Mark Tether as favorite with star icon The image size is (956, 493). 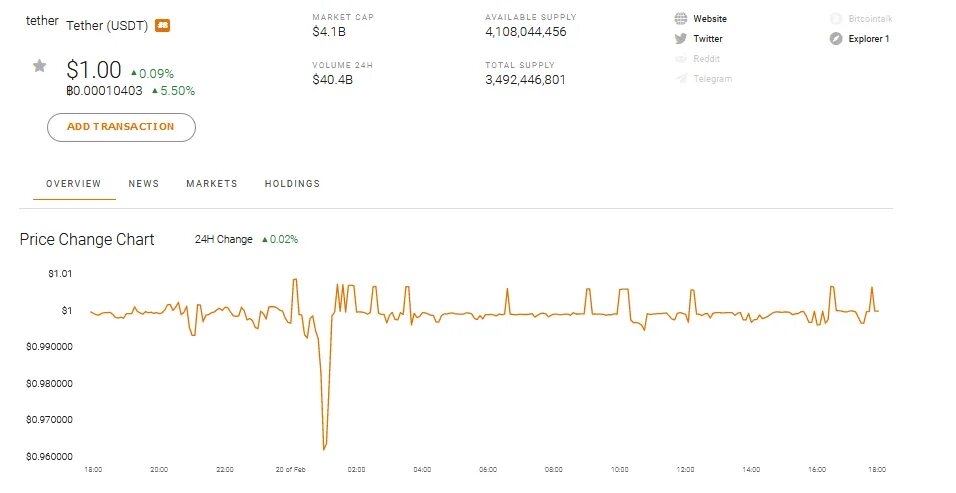point(40,65)
